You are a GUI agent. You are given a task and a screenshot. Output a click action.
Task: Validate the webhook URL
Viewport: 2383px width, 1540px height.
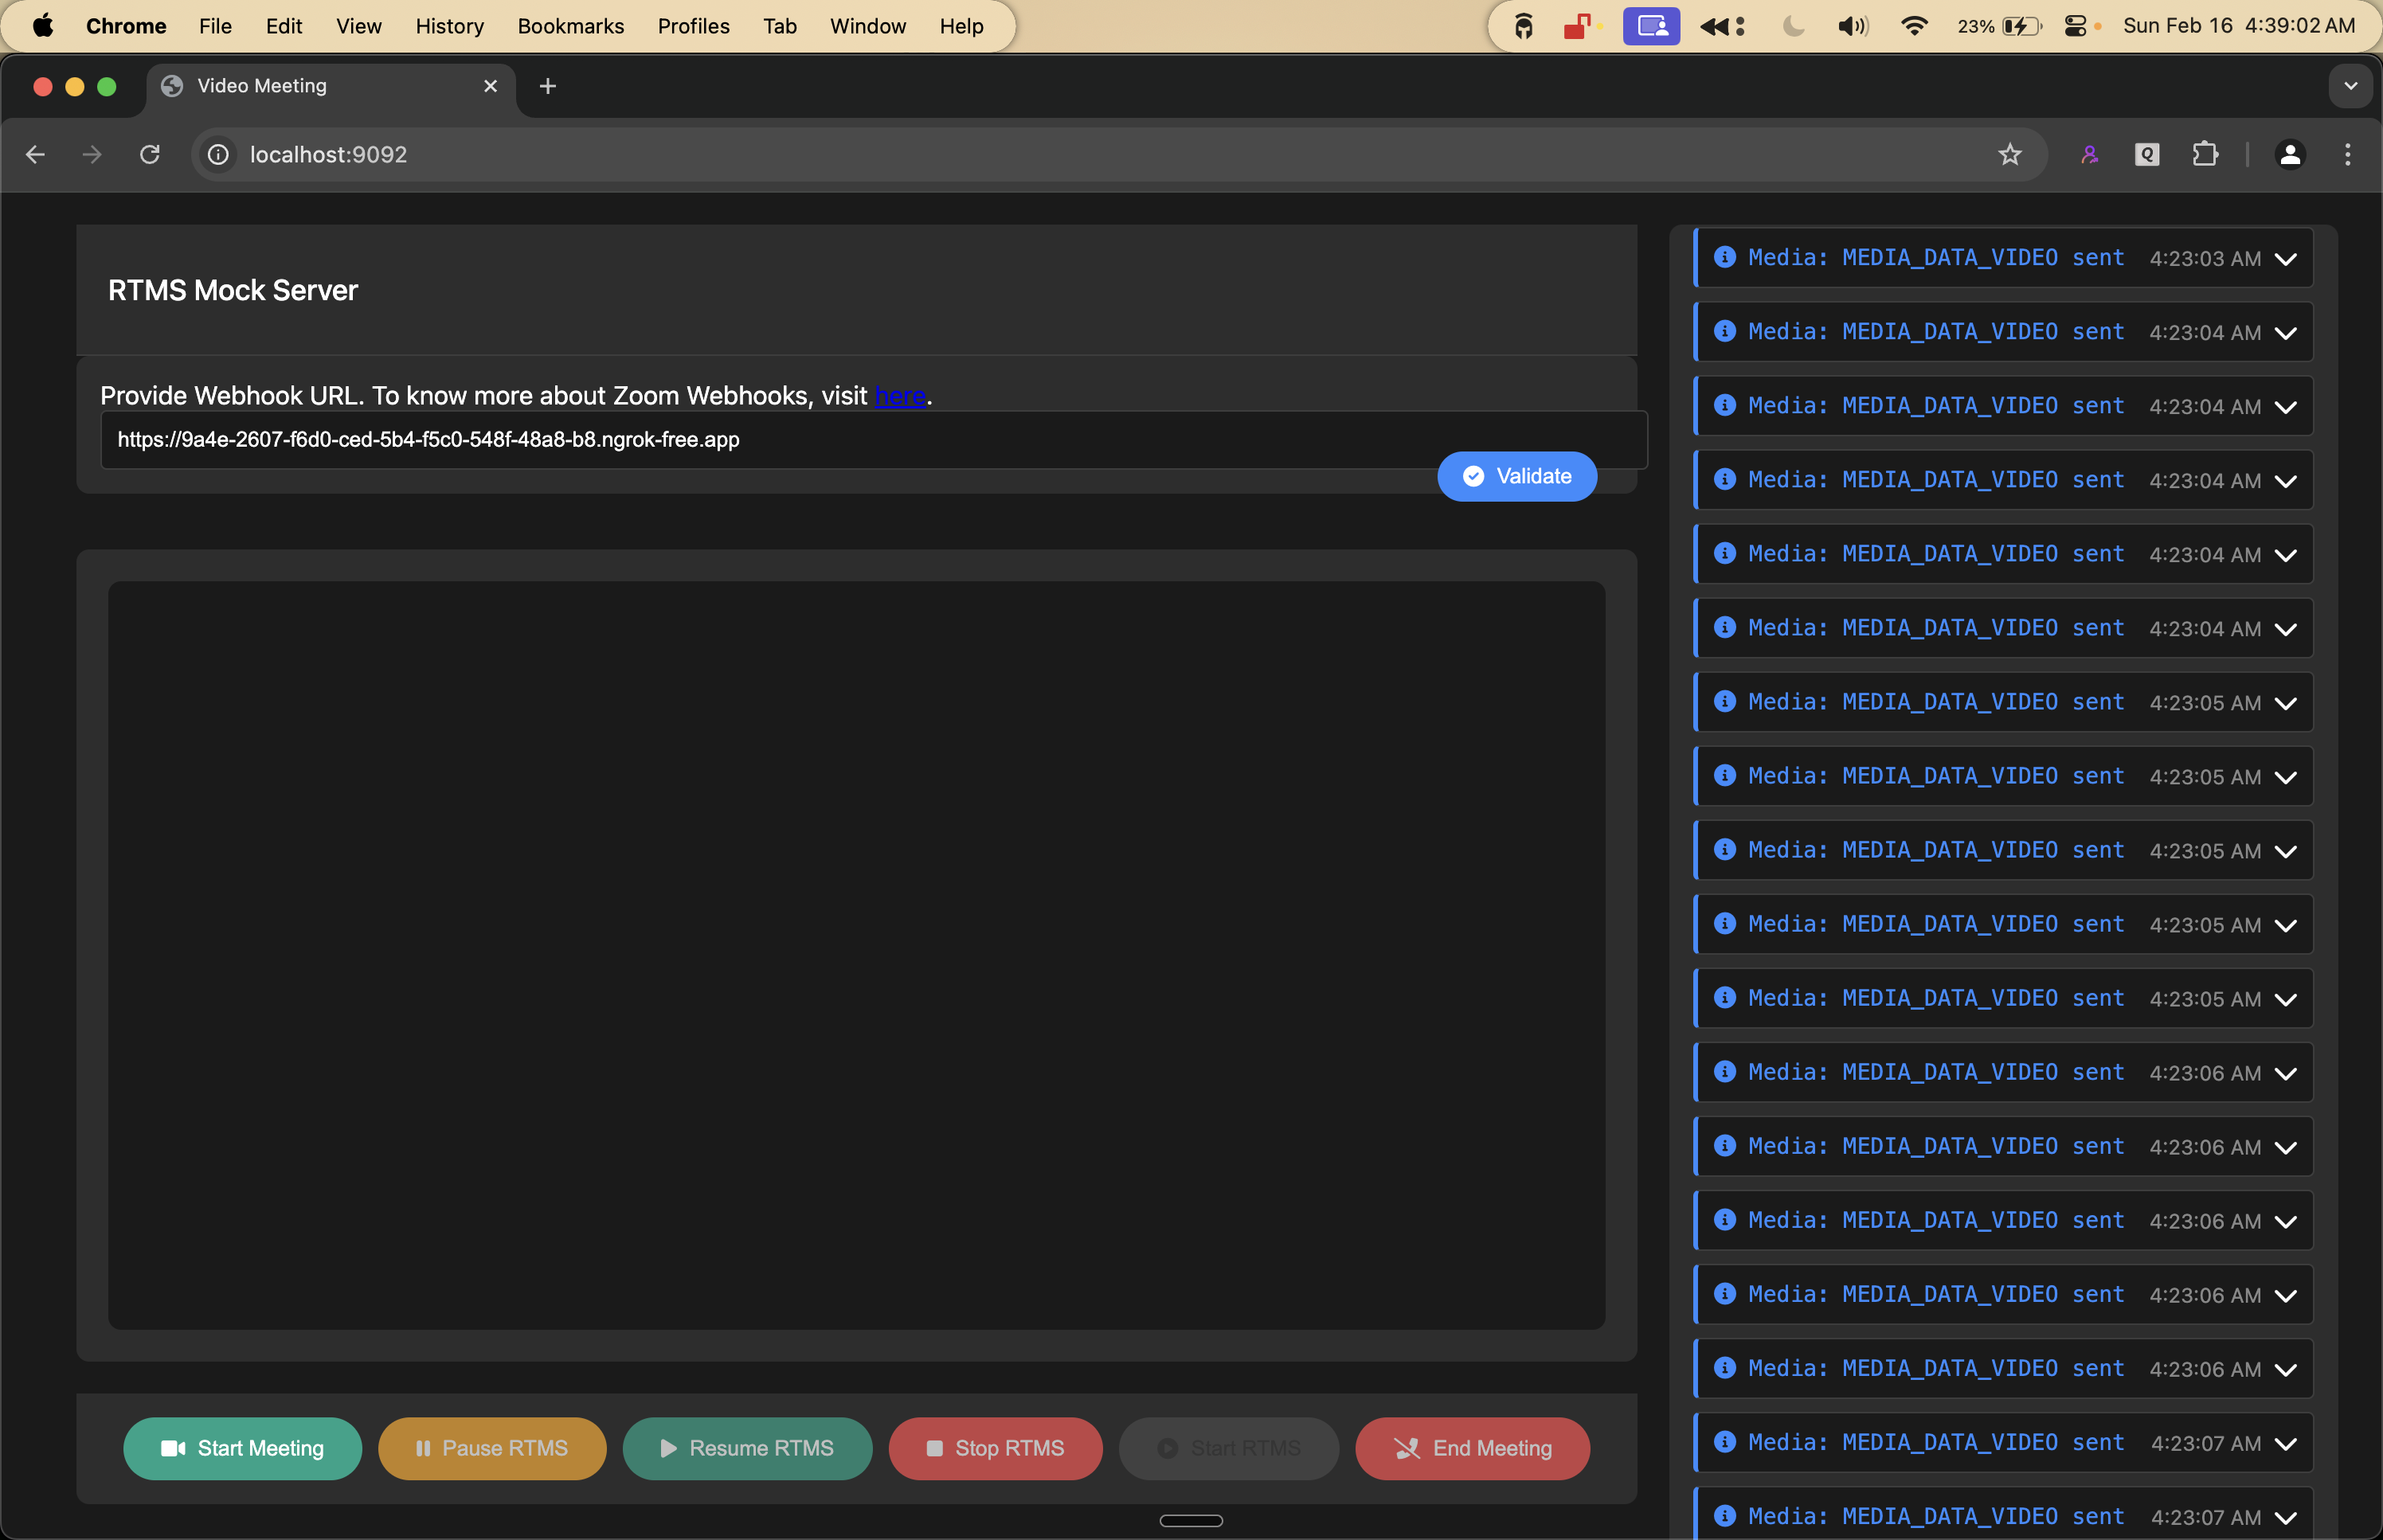1516,476
